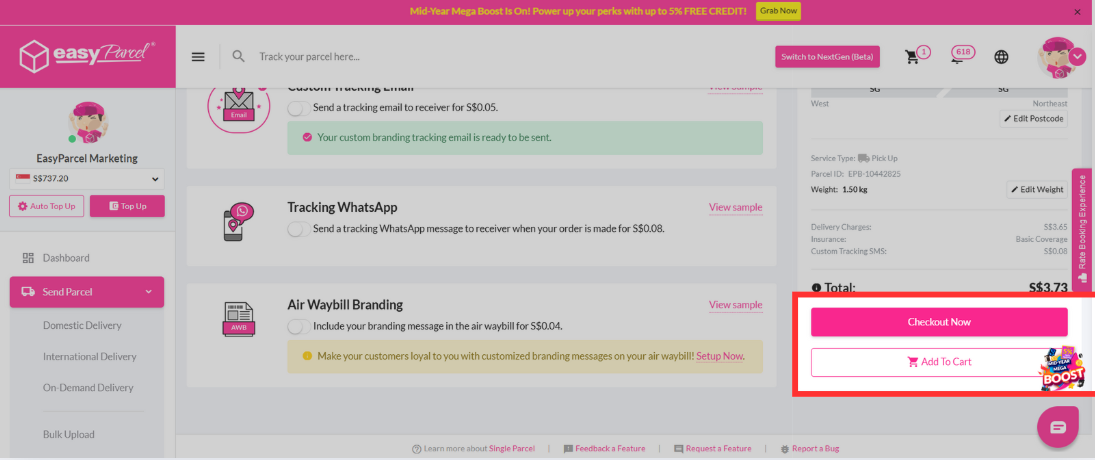Click the Mid-Year Mega Boost badge
This screenshot has height=460, width=1095.
click(1063, 369)
